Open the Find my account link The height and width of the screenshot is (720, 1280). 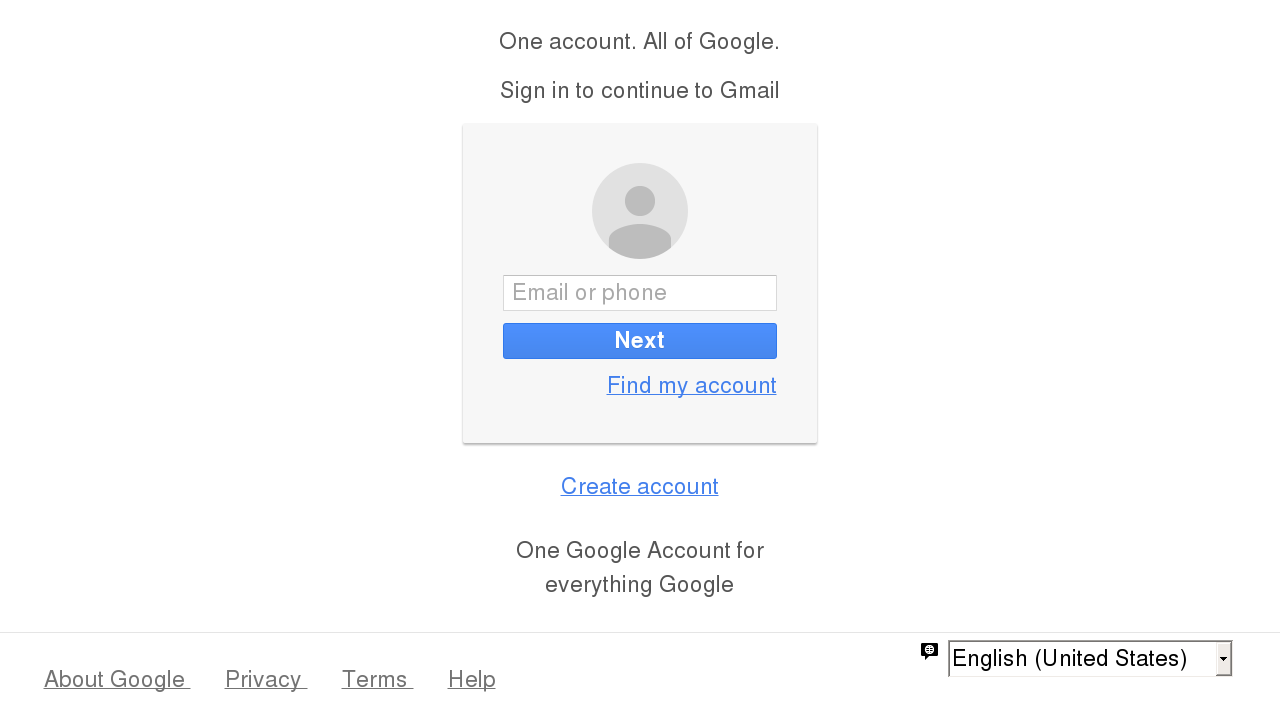point(692,385)
